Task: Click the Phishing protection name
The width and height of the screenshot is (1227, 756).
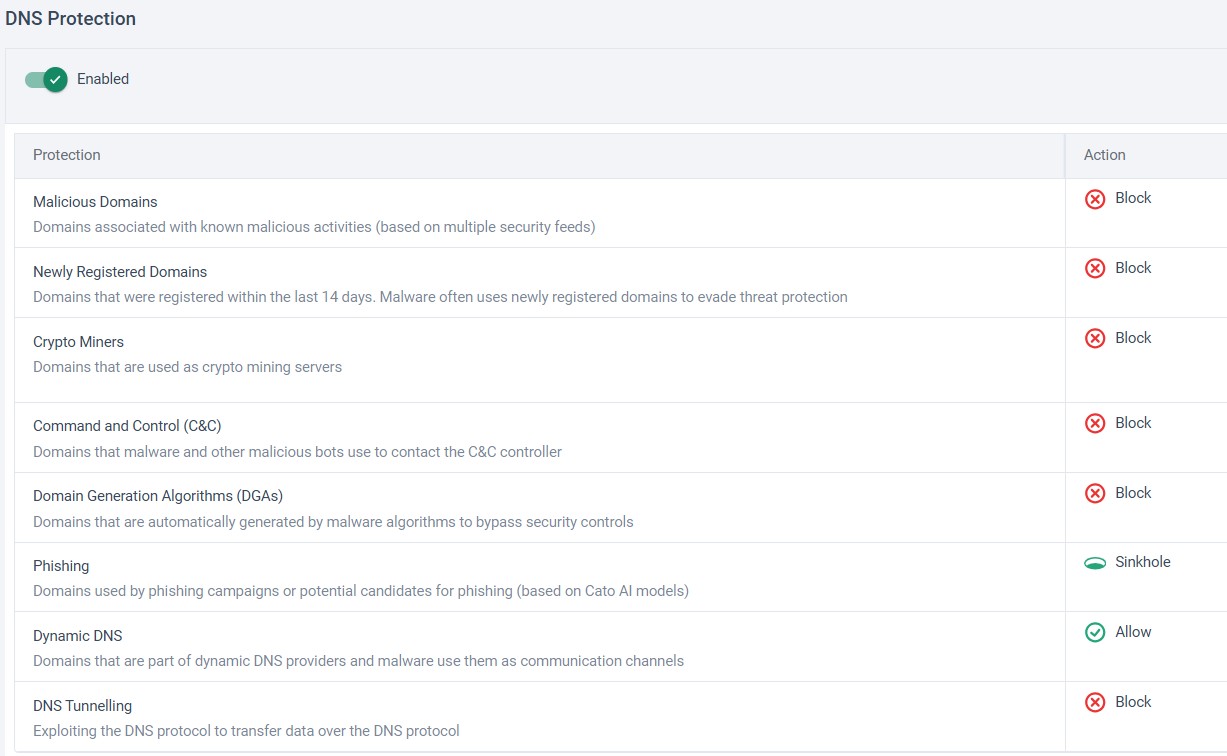Action: [x=61, y=566]
